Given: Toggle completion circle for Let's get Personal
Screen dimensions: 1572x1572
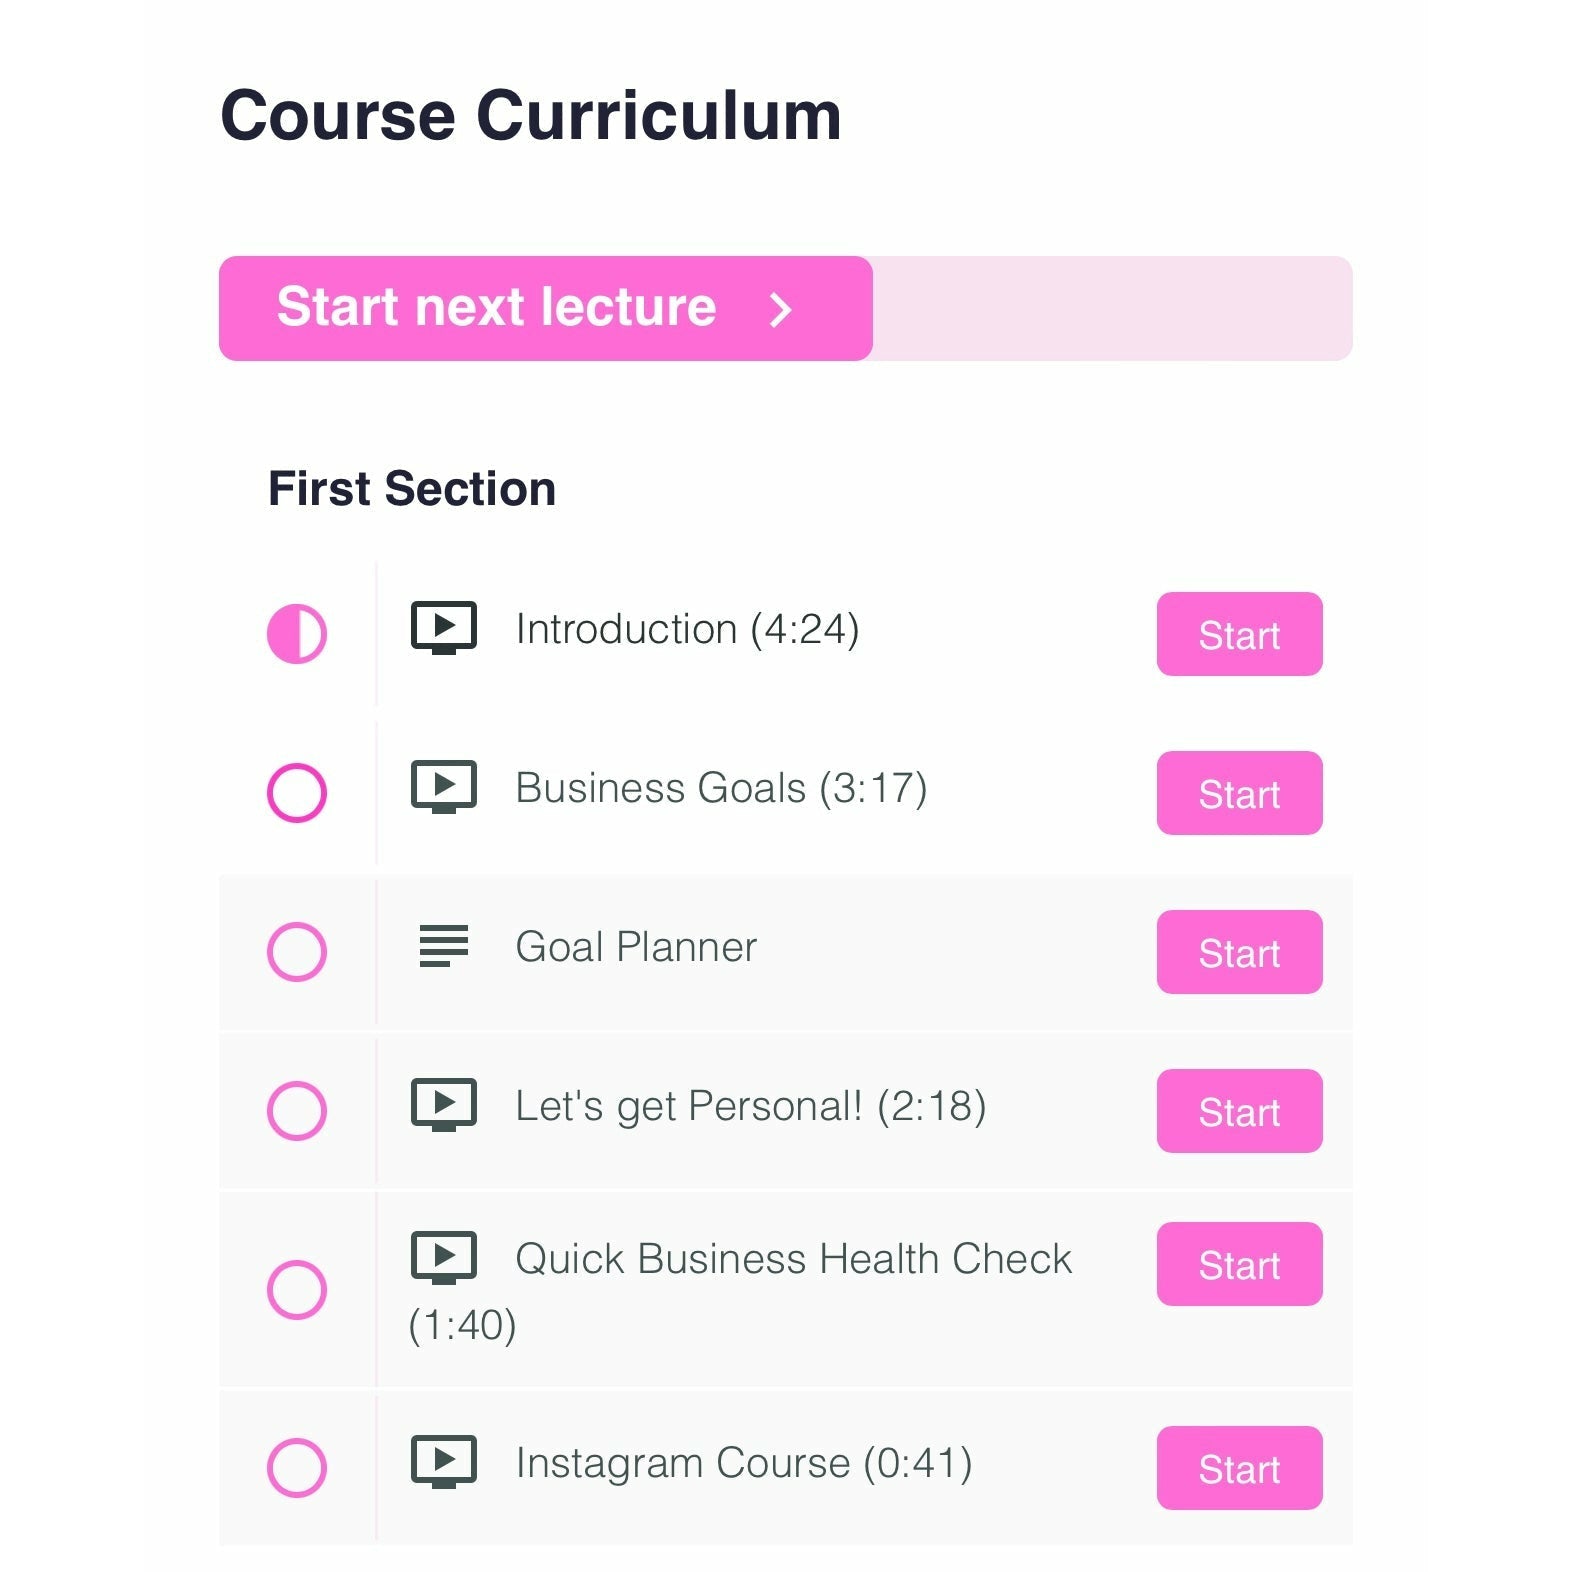Looking at the screenshot, I should click(x=297, y=1111).
